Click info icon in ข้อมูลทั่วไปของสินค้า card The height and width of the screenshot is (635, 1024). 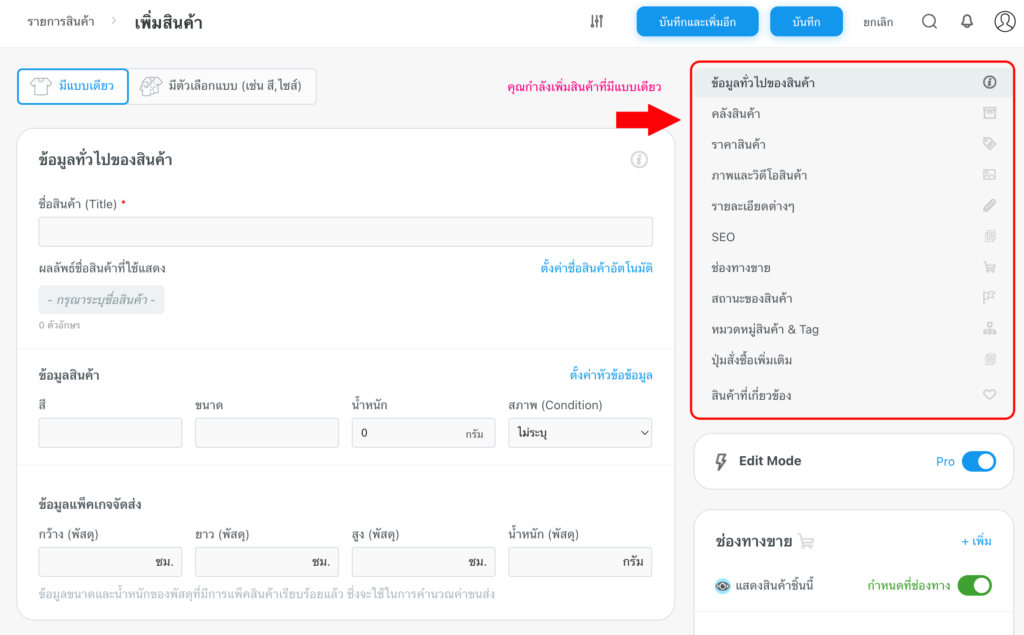click(639, 159)
